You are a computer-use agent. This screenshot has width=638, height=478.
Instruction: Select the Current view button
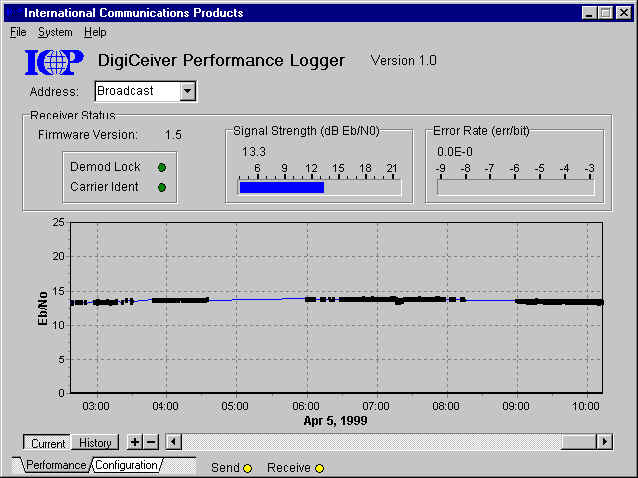(47, 443)
